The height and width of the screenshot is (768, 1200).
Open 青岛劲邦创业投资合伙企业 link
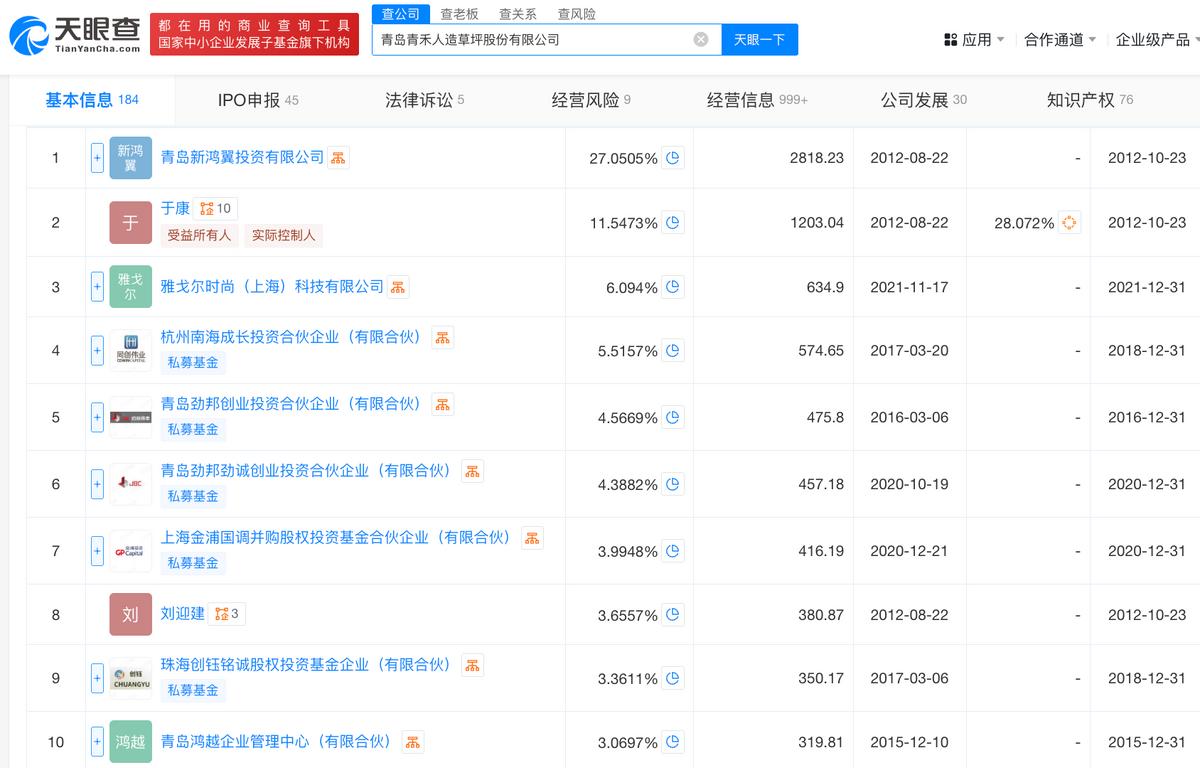[x=293, y=404]
